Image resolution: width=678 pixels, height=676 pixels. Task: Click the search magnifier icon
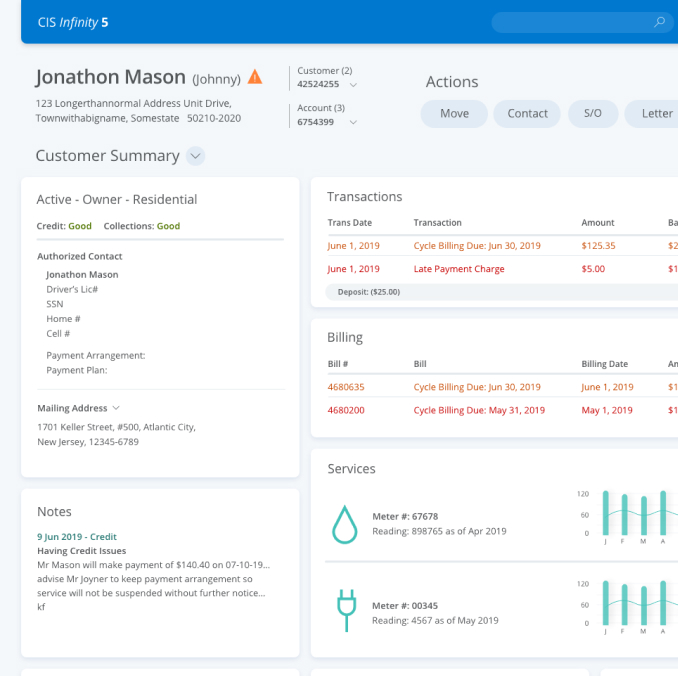coord(659,22)
